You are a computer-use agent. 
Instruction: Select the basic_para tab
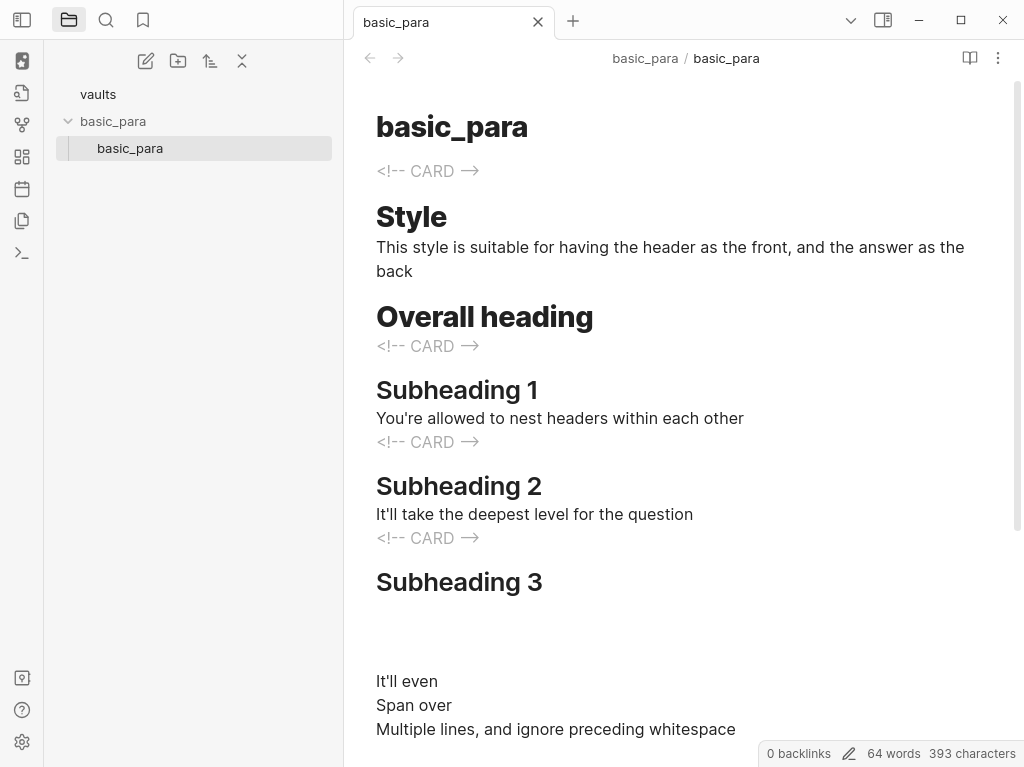pos(440,22)
